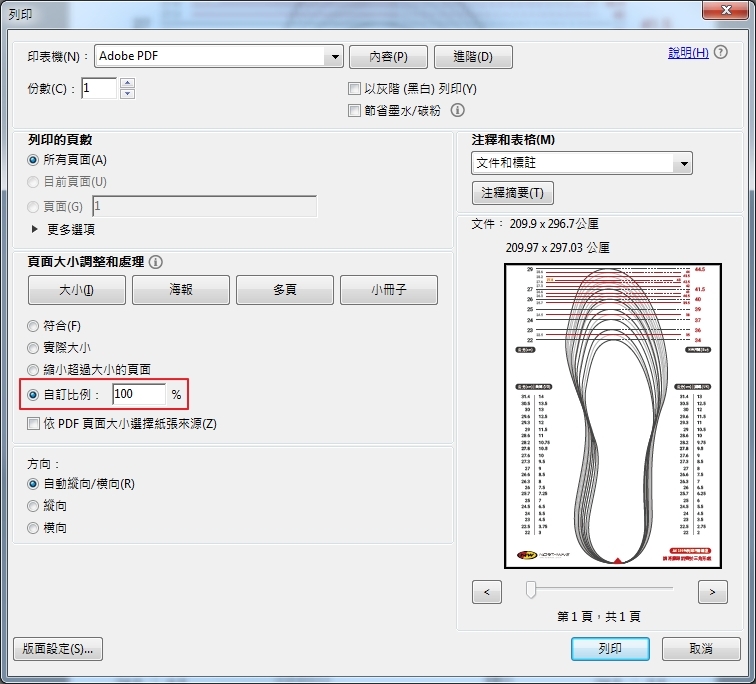Viewport: 756px width, 684px height.
Task: Enable 依 PDF 頁面大小選擇紙張來源 checkbox
Action: pyautogui.click(x=35, y=424)
